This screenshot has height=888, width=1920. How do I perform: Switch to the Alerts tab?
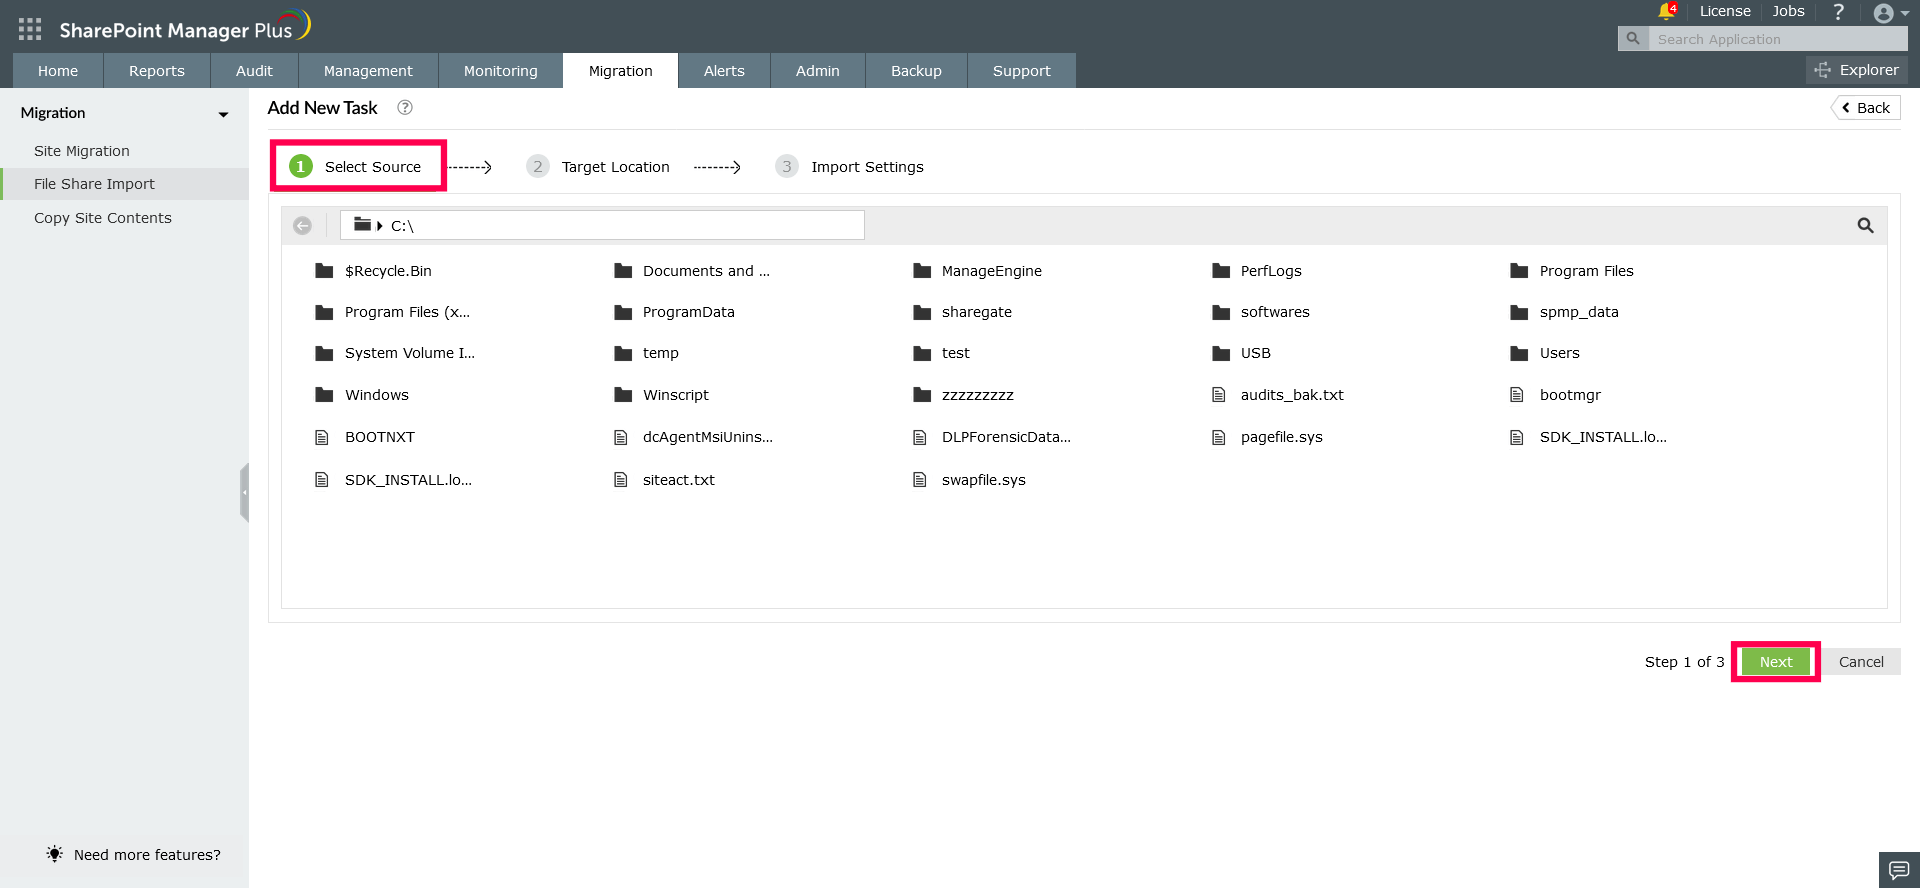[x=724, y=71]
